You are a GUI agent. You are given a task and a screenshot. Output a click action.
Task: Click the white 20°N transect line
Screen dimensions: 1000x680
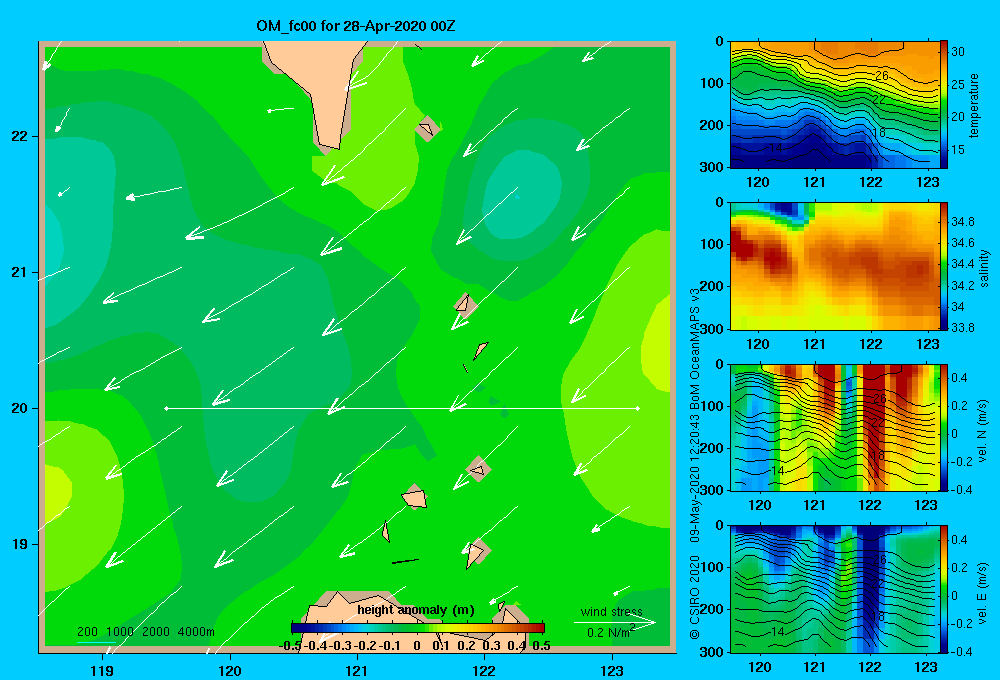pyautogui.click(x=402, y=408)
